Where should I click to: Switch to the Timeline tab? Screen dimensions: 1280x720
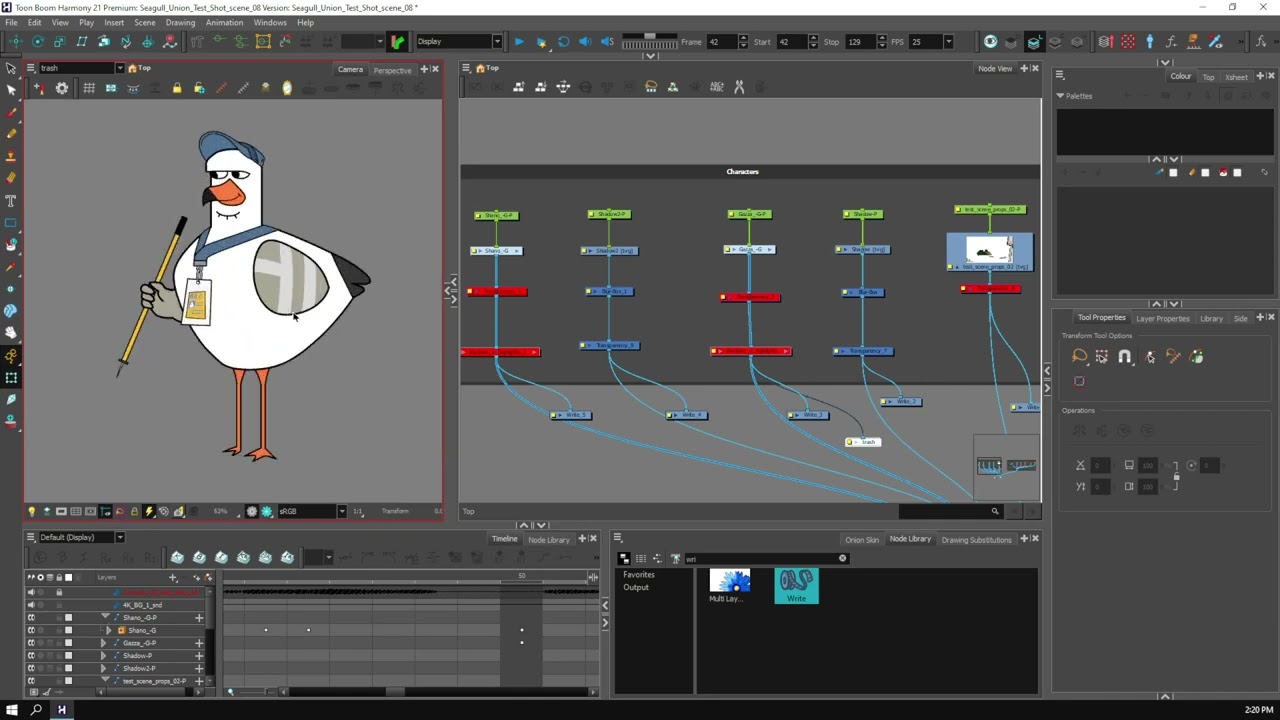(x=504, y=540)
